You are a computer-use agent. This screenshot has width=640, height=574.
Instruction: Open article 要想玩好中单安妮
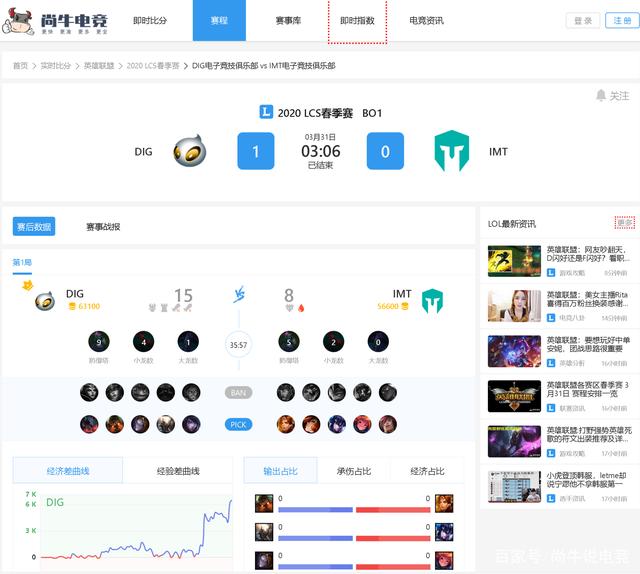pyautogui.click(x=588, y=344)
